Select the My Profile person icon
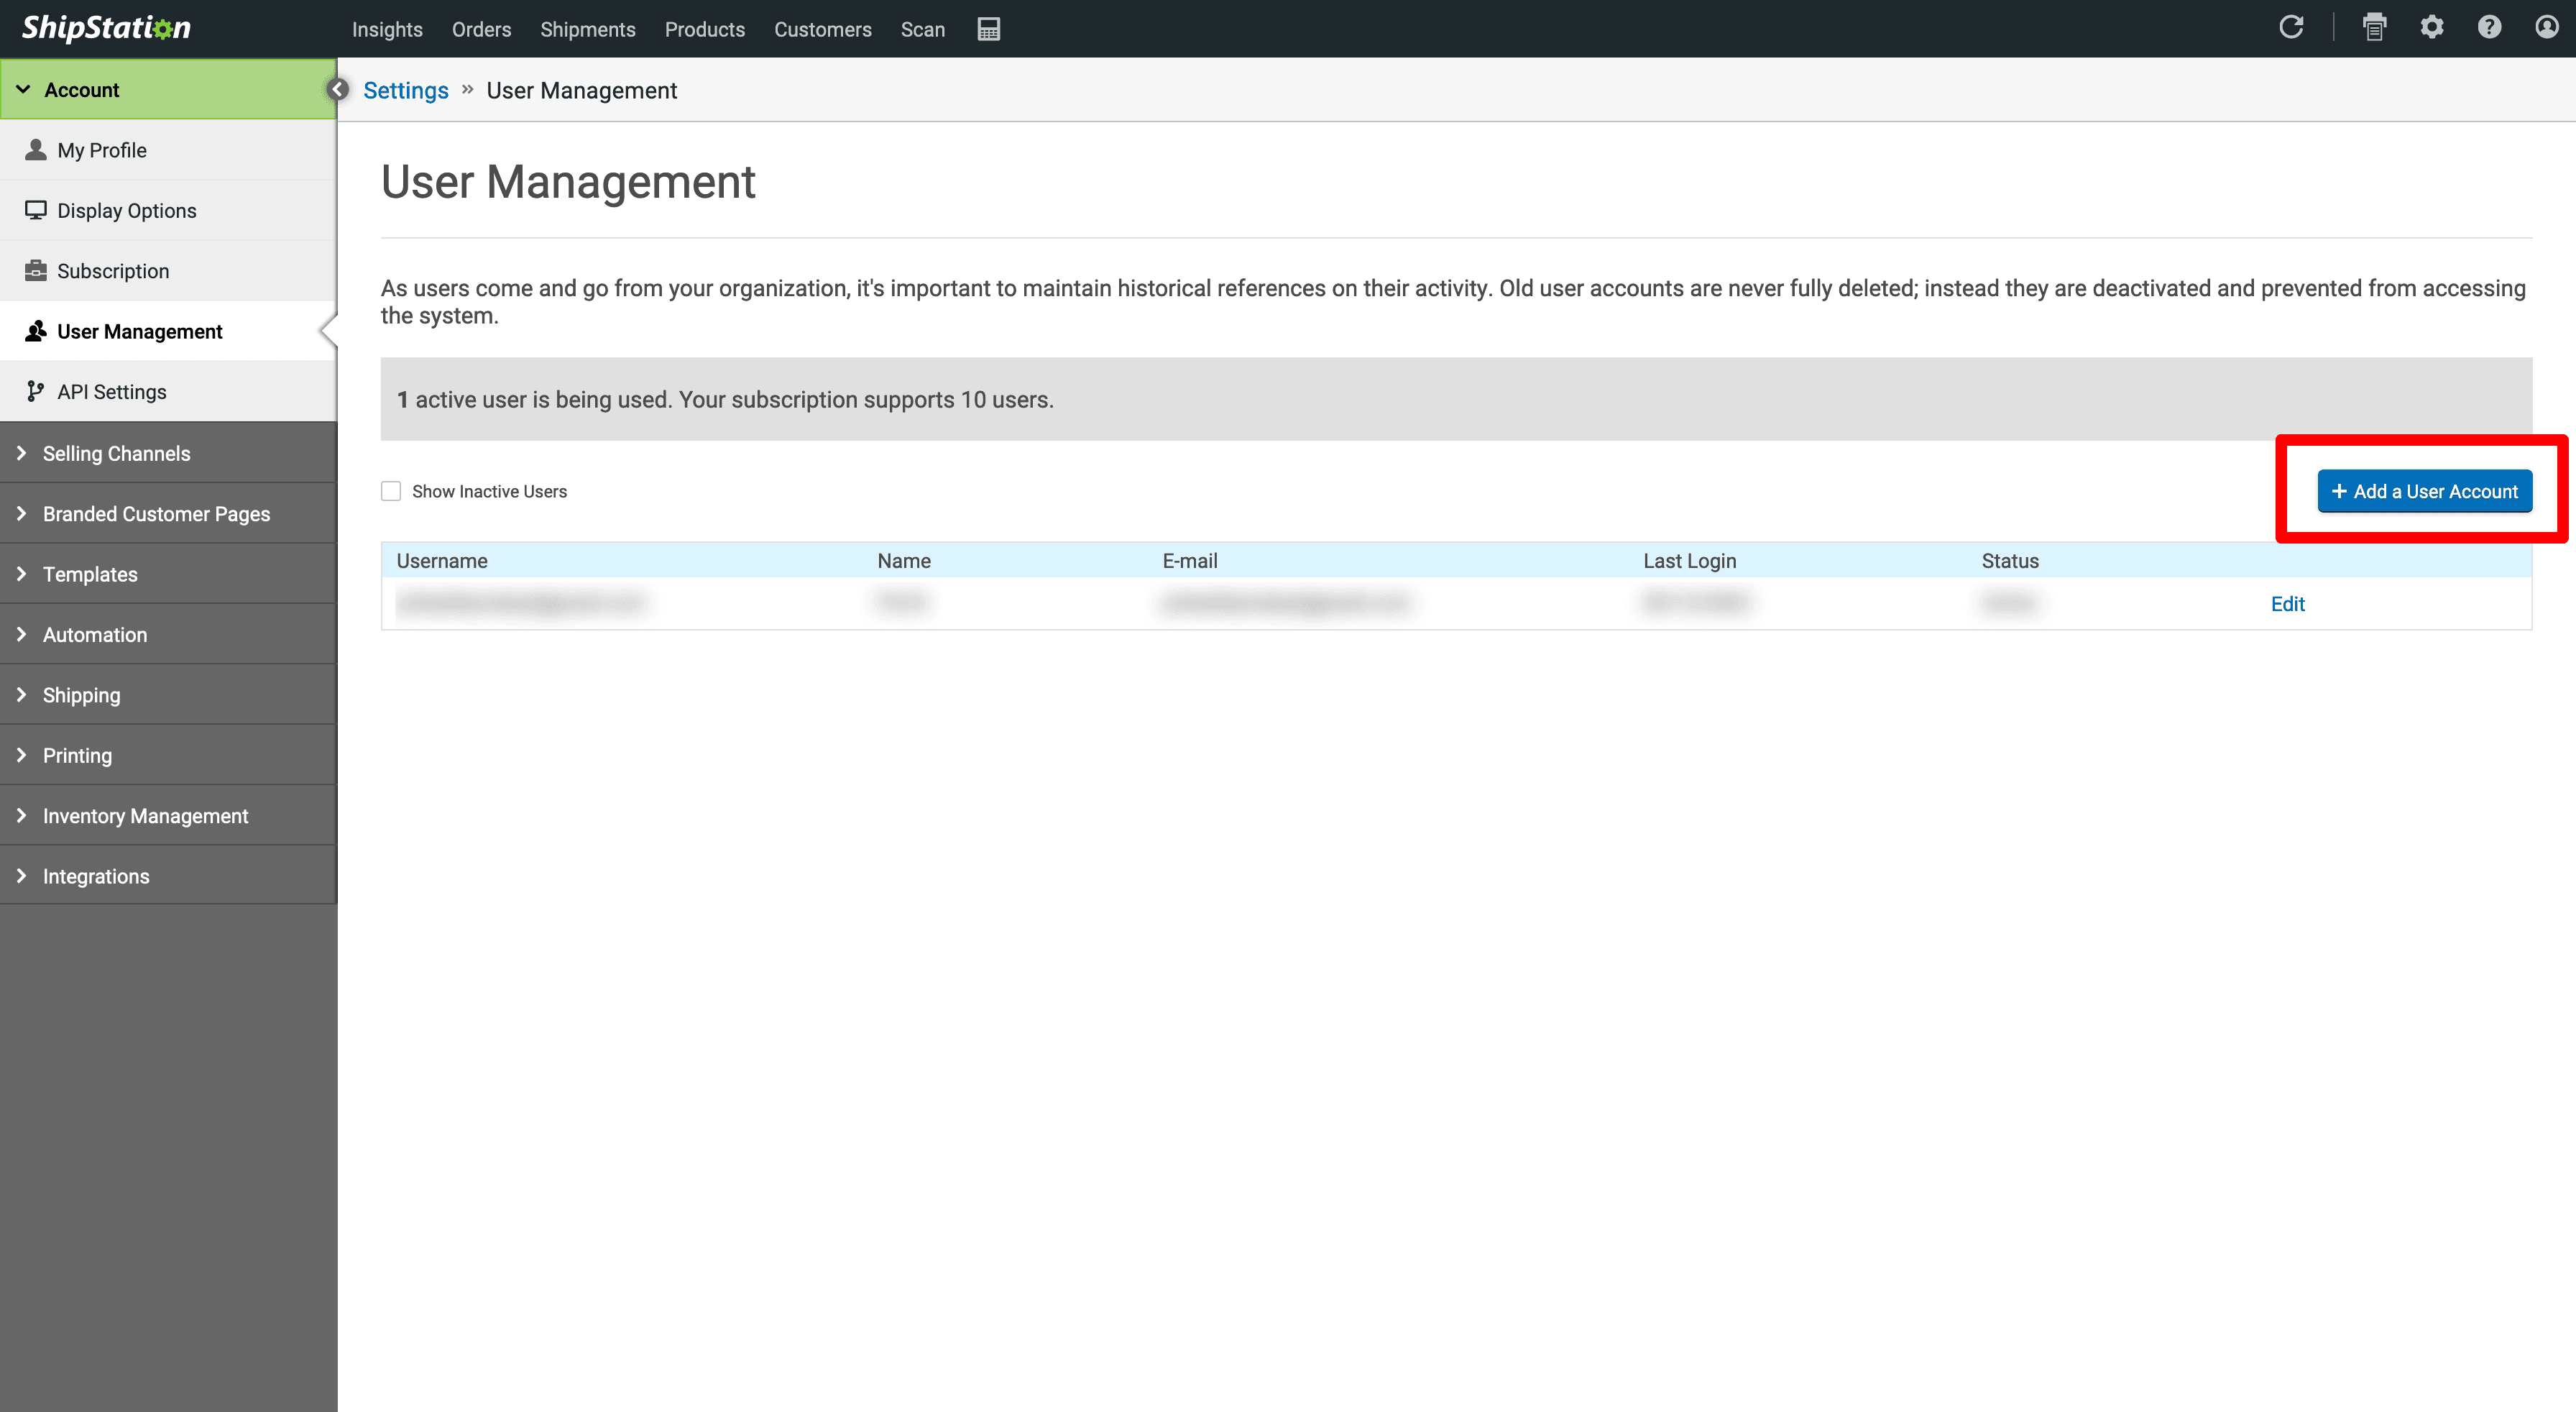 (35, 149)
